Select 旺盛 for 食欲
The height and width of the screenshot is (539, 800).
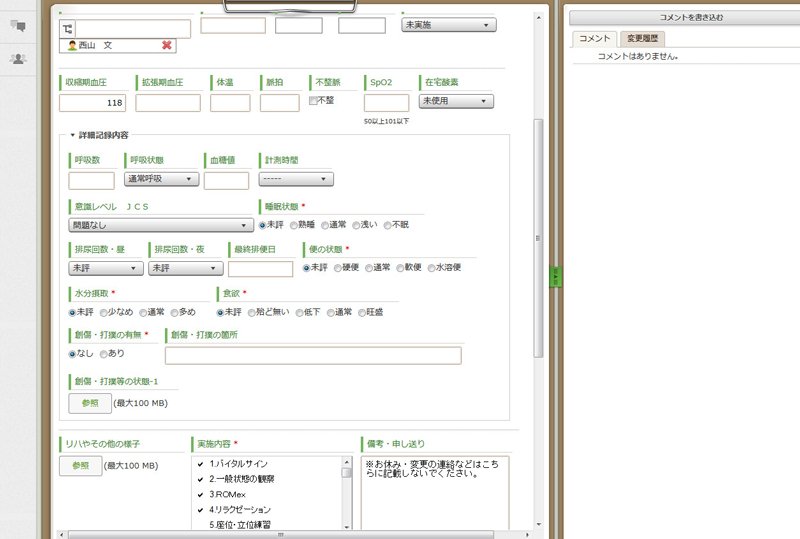(362, 312)
